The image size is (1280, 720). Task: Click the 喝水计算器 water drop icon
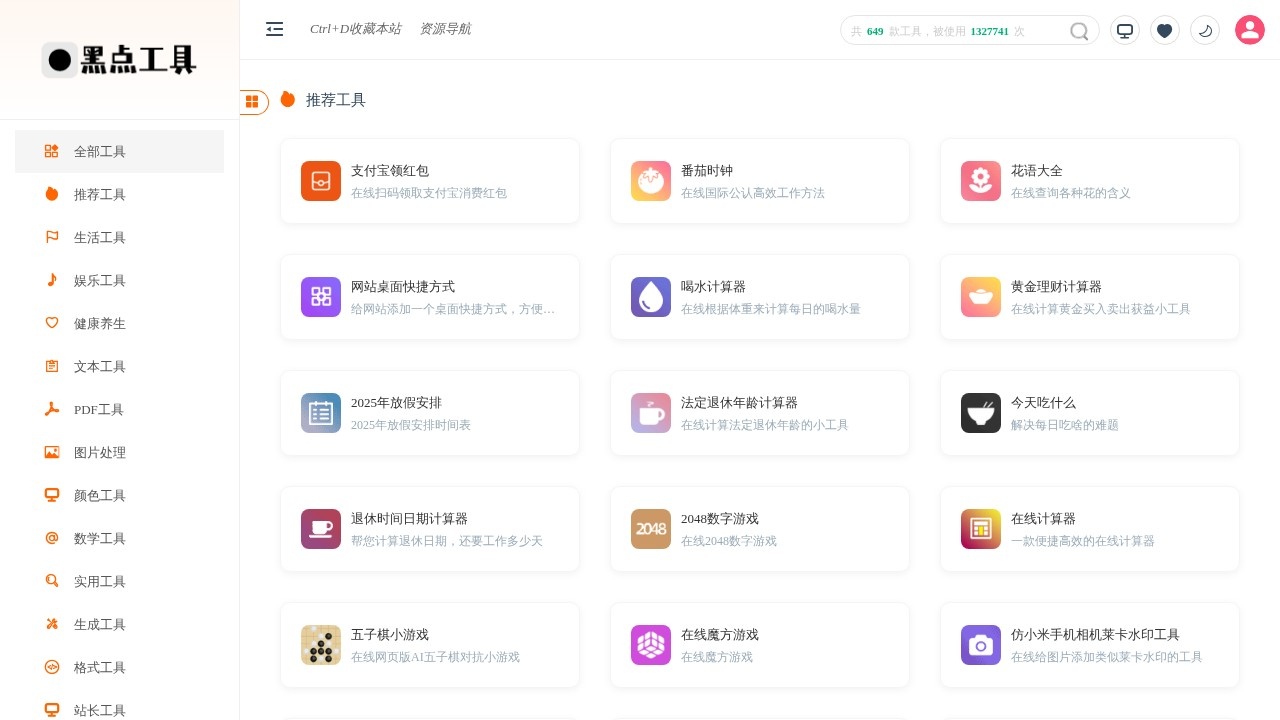(x=650, y=297)
